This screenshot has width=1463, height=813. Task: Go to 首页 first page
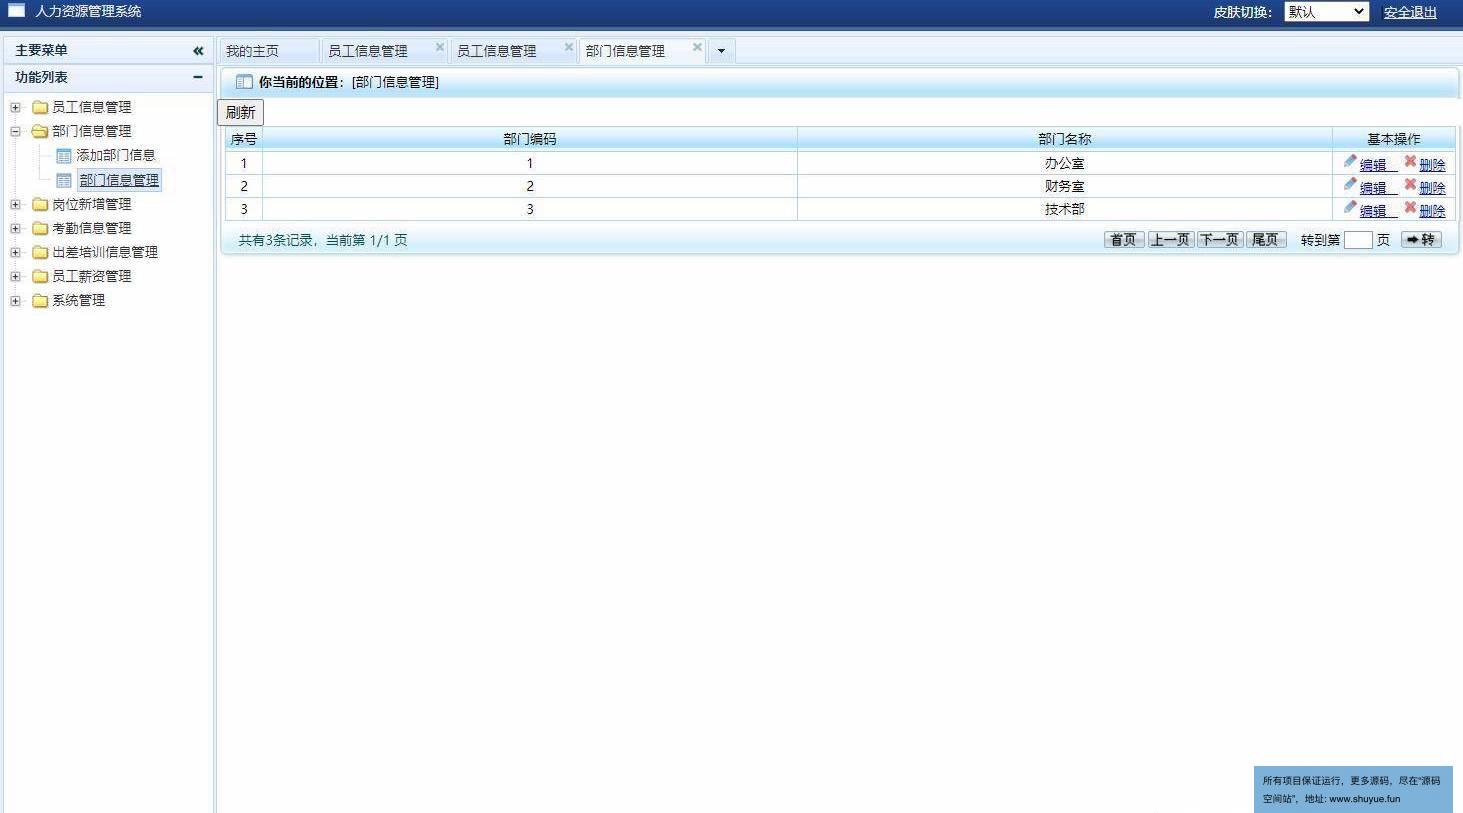pyautogui.click(x=1124, y=240)
